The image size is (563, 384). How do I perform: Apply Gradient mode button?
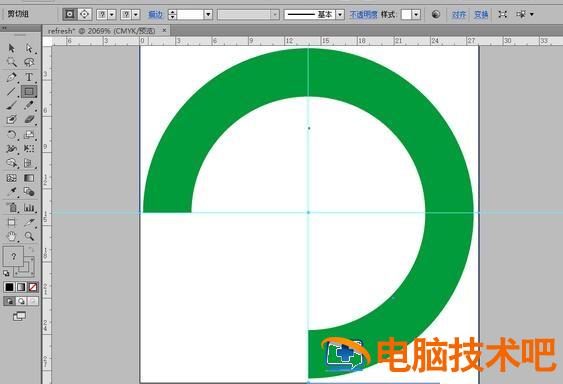click(21, 287)
